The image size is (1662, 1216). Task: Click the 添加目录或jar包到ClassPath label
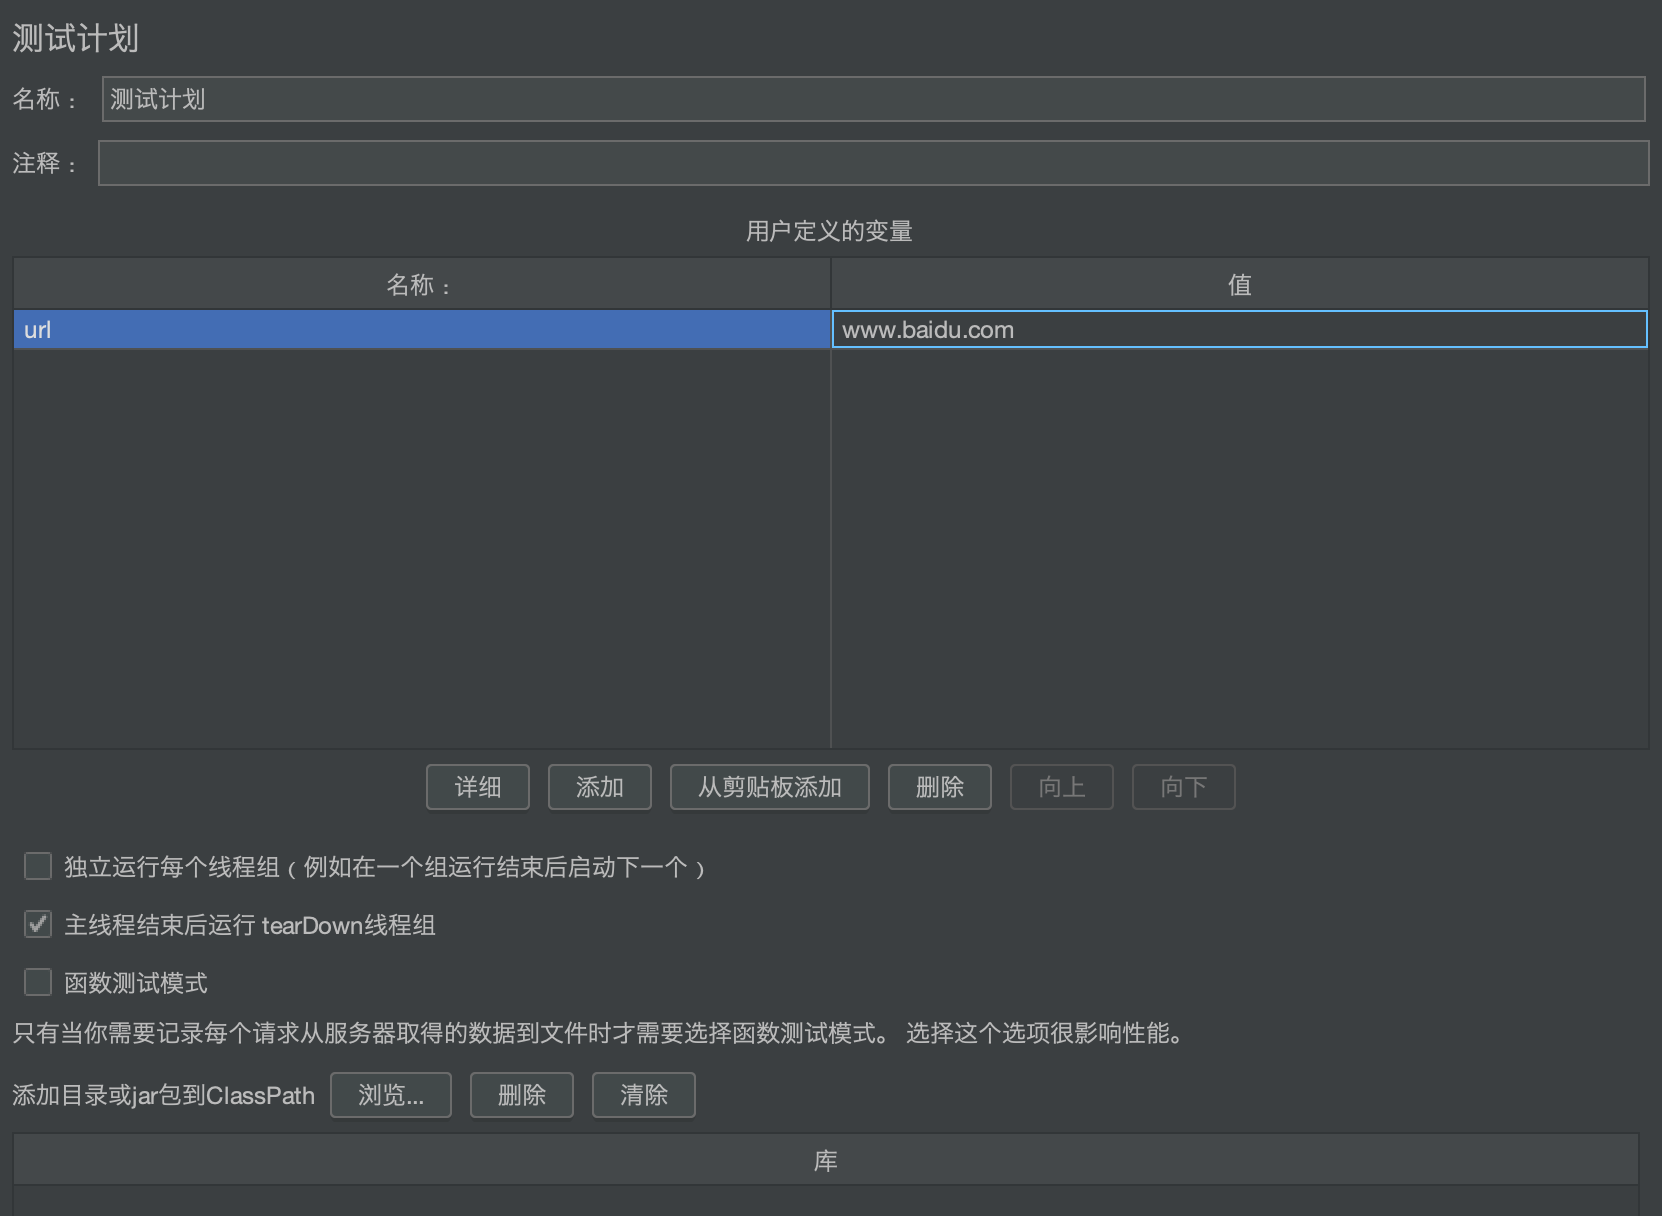[x=163, y=1096]
